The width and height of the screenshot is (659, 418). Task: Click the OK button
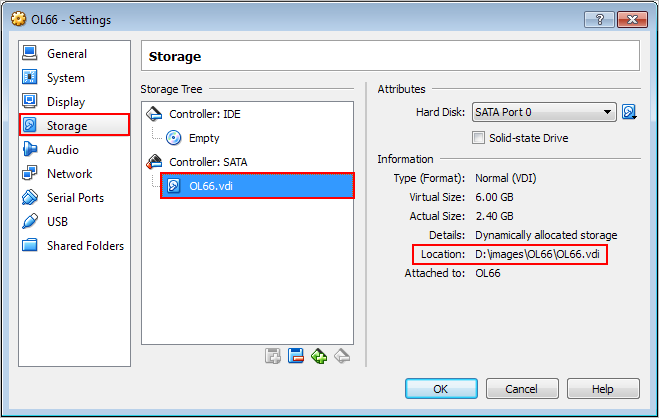click(441, 389)
